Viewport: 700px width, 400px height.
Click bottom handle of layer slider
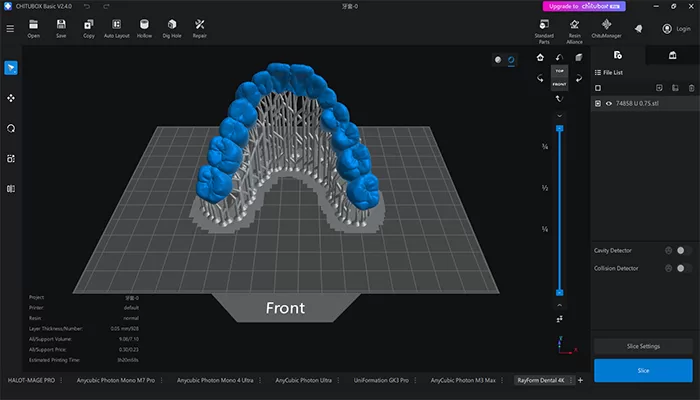pyautogui.click(x=559, y=293)
